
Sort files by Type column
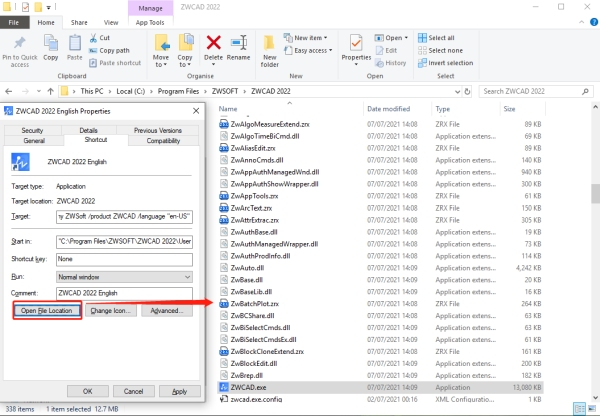(x=443, y=109)
